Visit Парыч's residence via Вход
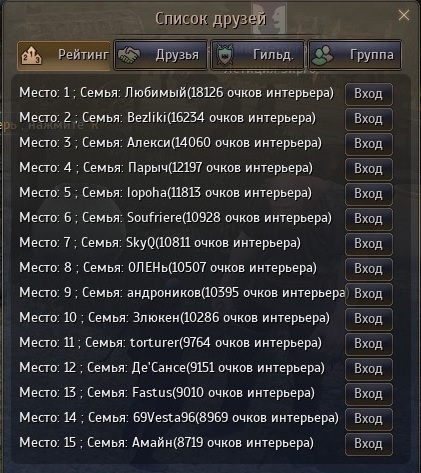Screen dimensions: 421x473 pos(369,169)
